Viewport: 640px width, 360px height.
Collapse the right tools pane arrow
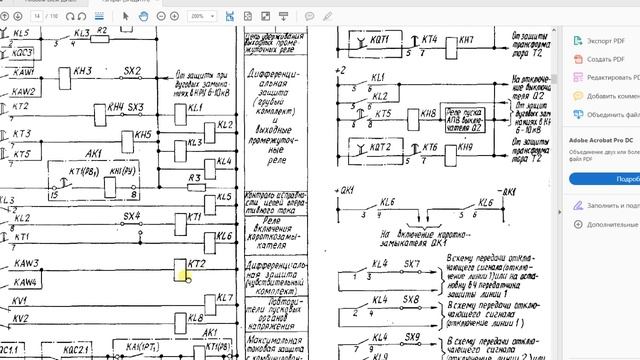[x=560, y=212]
